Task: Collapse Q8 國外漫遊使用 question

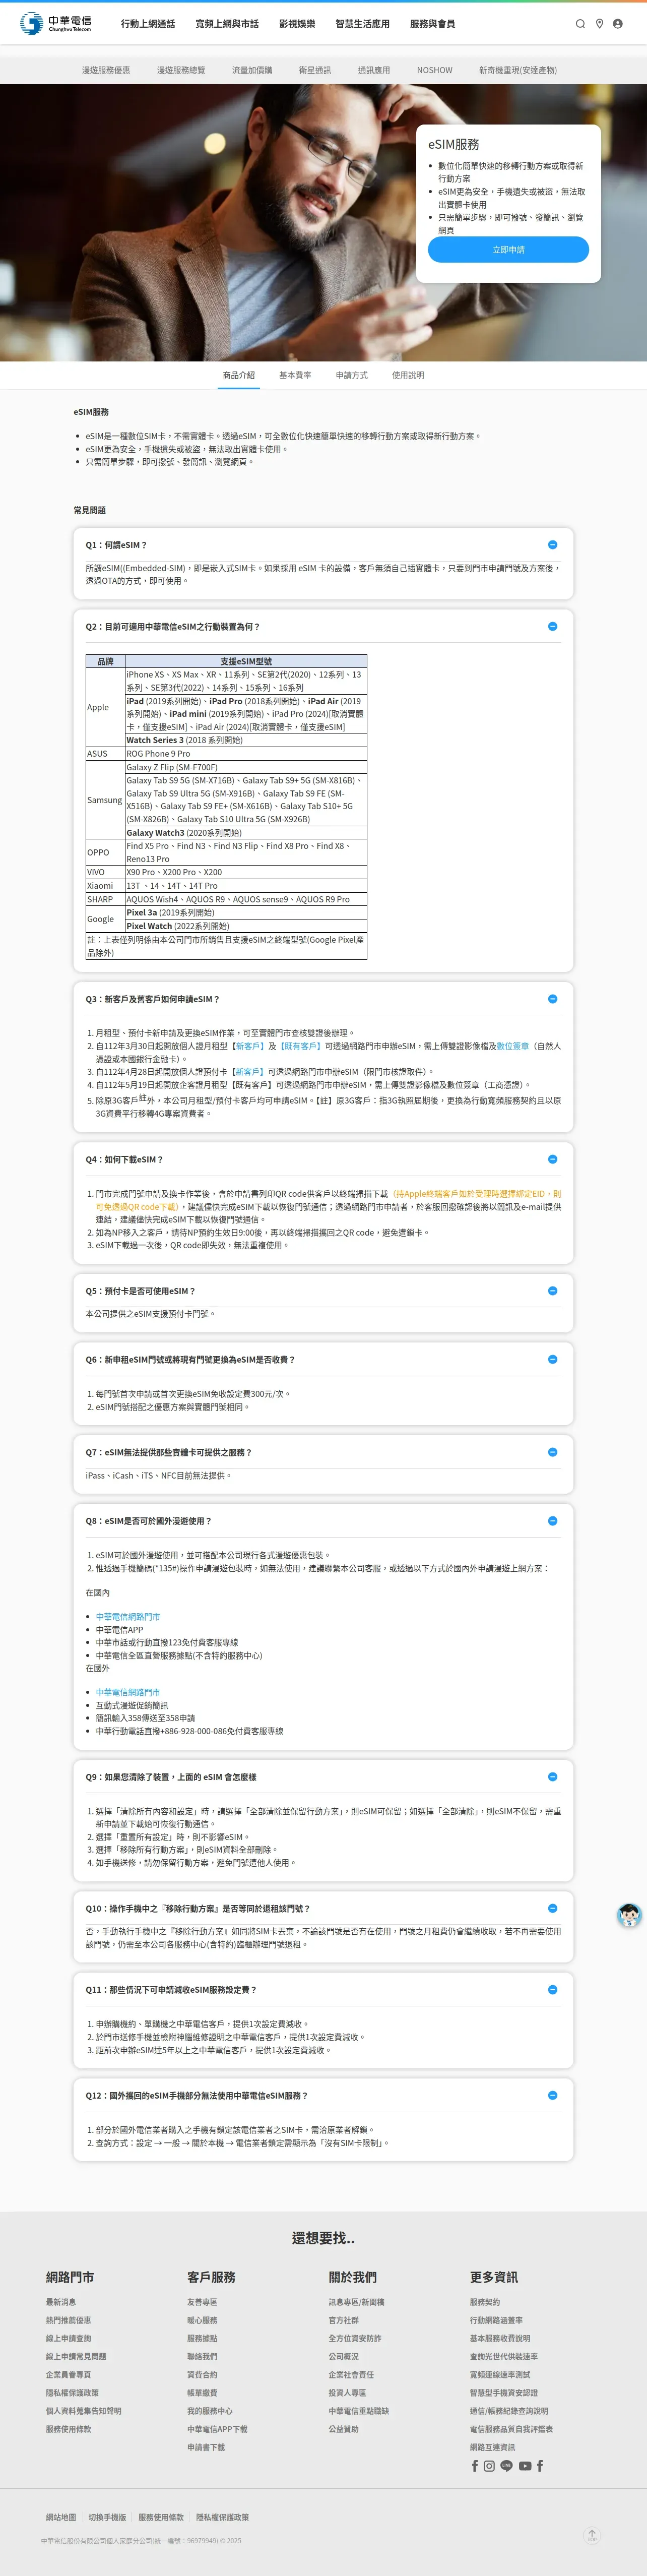Action: coord(552,1521)
